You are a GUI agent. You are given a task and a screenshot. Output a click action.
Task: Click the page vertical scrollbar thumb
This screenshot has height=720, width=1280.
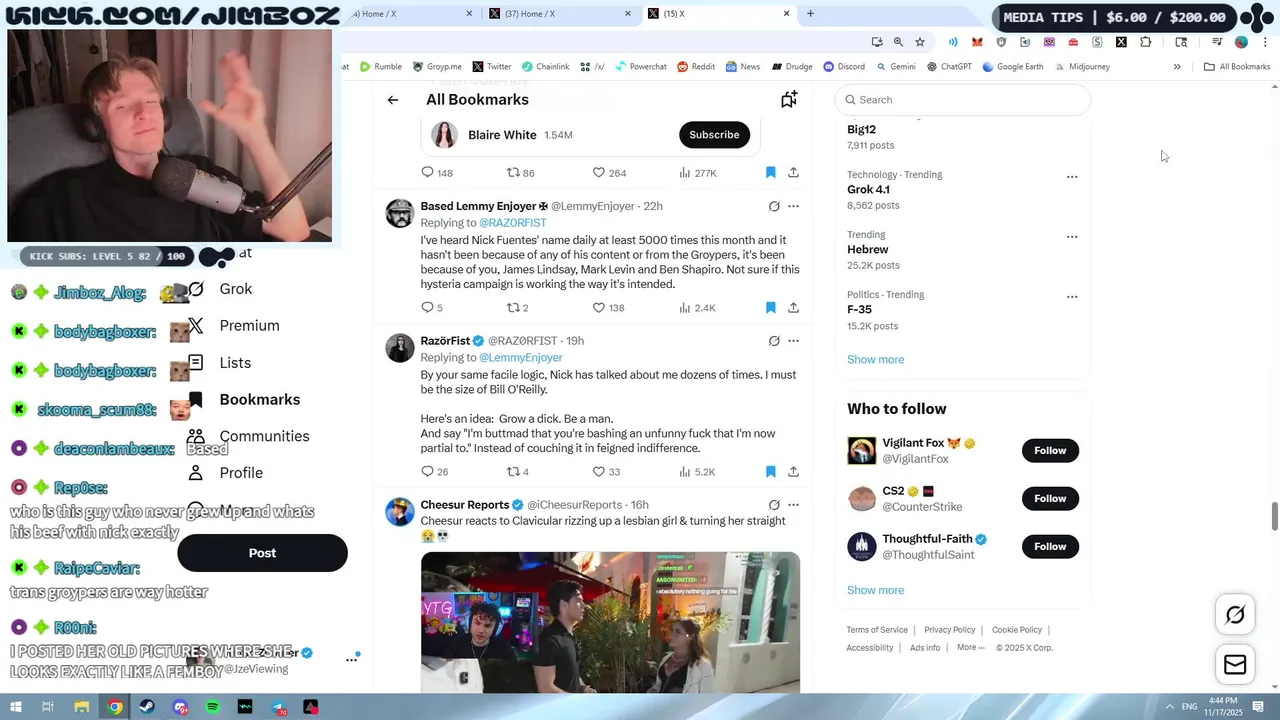coord(1274,517)
